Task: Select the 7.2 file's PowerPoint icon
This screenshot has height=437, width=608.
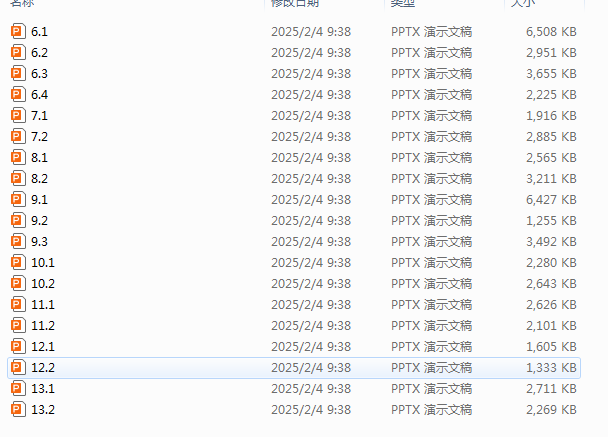Action: coord(18,136)
